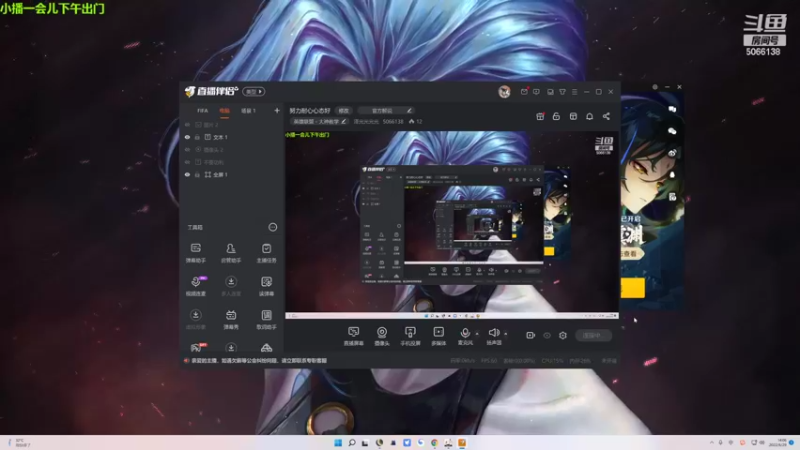The height and width of the screenshot is (450, 800).
Task: Click the FPS:60 status bar readout
Action: tap(489, 361)
